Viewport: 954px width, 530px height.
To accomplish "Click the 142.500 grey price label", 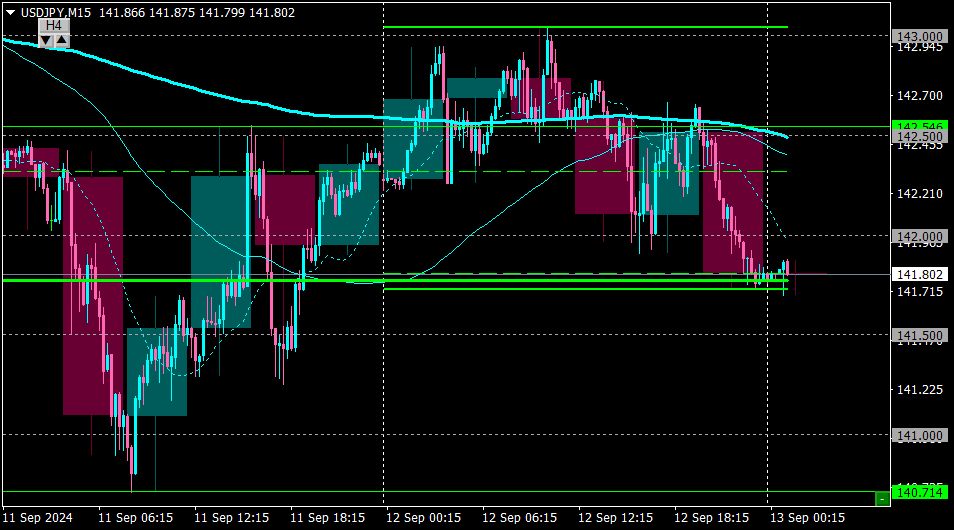I will 919,137.
